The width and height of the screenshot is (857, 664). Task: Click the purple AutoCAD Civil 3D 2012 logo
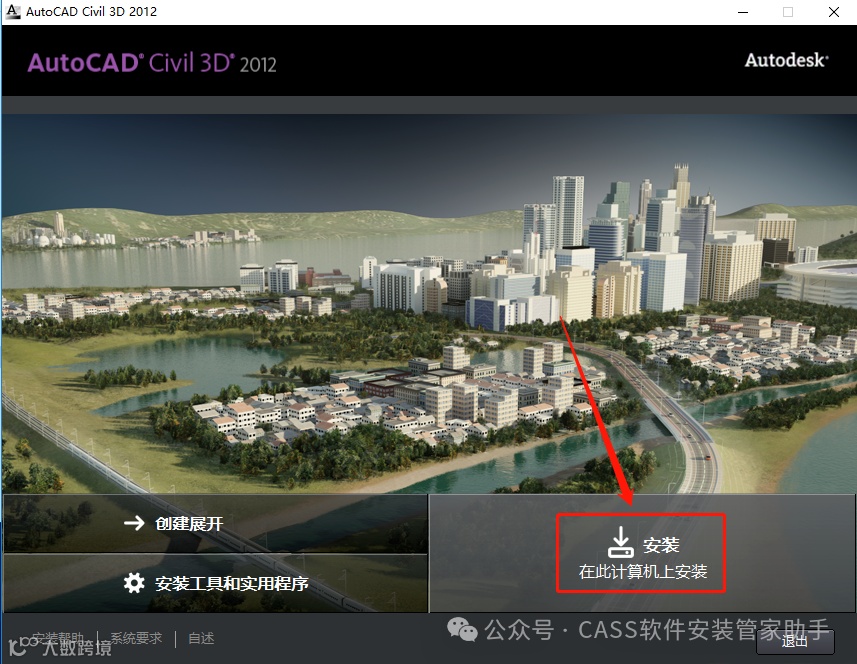152,63
